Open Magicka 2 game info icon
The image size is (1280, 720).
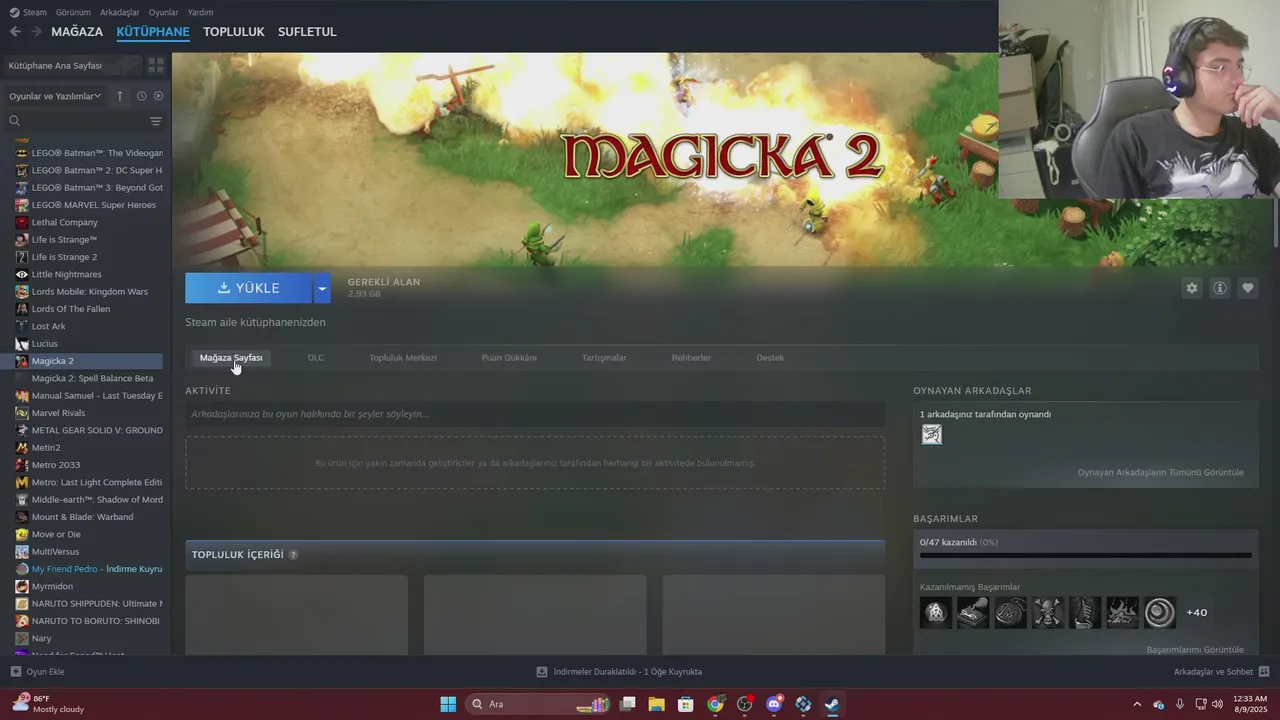(1220, 288)
